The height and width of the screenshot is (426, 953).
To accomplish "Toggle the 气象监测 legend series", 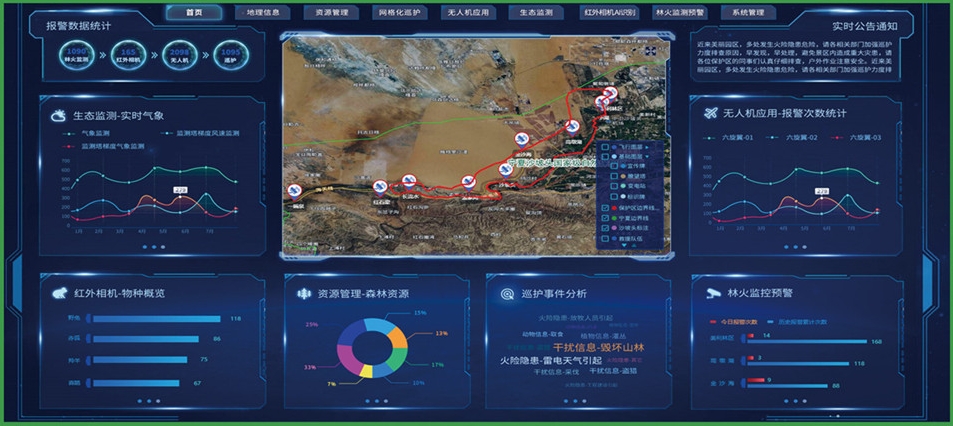I will pyautogui.click(x=86, y=133).
